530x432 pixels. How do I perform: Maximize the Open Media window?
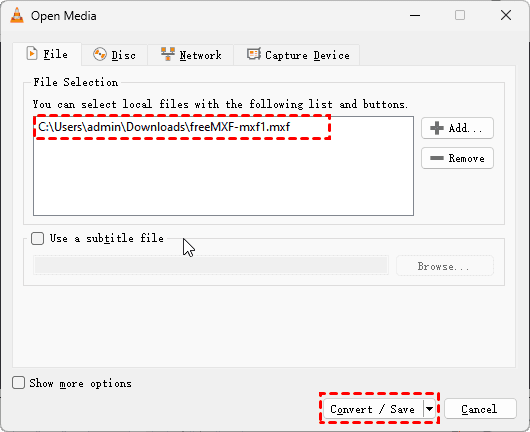pyautogui.click(x=460, y=15)
